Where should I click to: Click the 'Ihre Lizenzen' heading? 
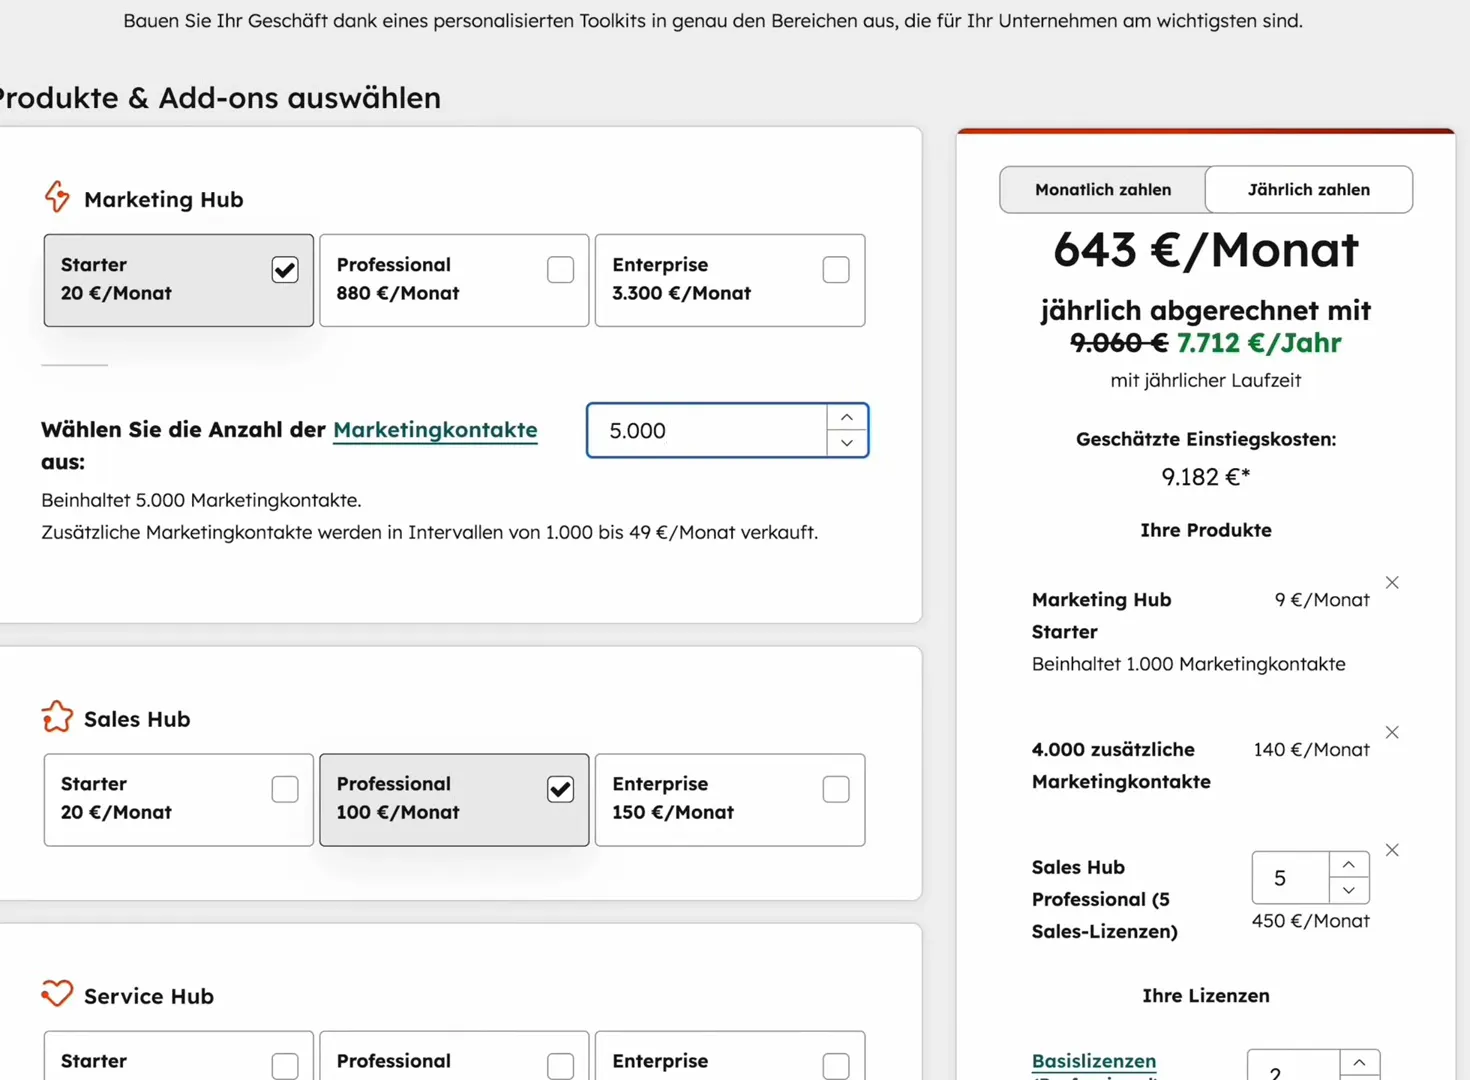click(x=1206, y=996)
